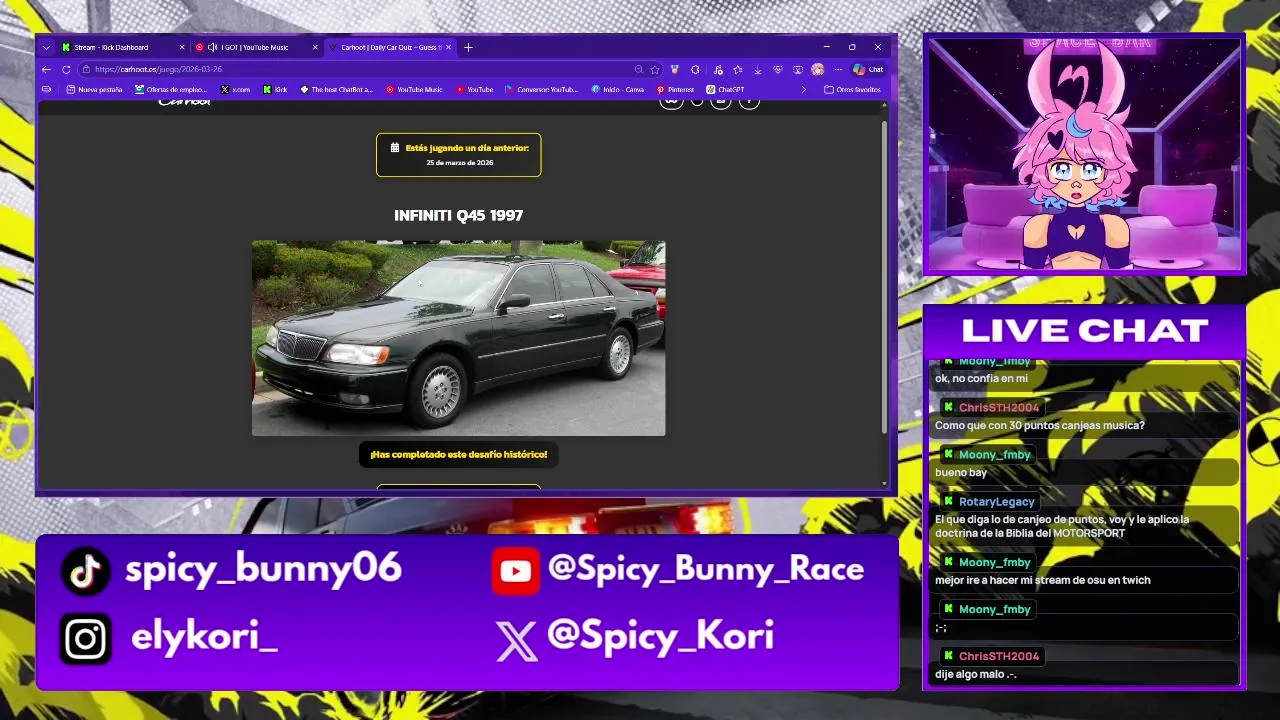This screenshot has height=720, width=1280.
Task: Open browser essentials heart-pulse icon
Action: [x=778, y=69]
